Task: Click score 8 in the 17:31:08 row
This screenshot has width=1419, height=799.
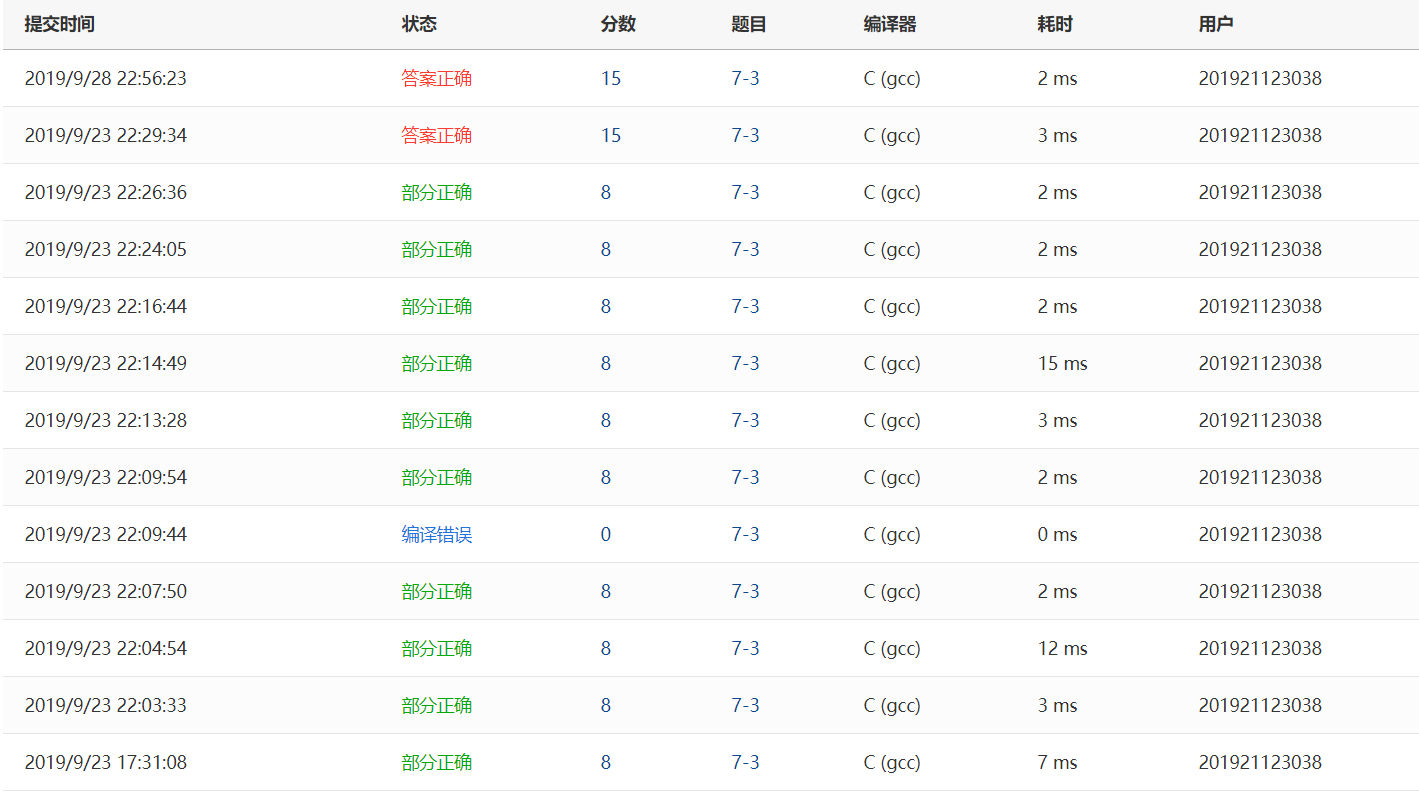Action: pos(606,762)
